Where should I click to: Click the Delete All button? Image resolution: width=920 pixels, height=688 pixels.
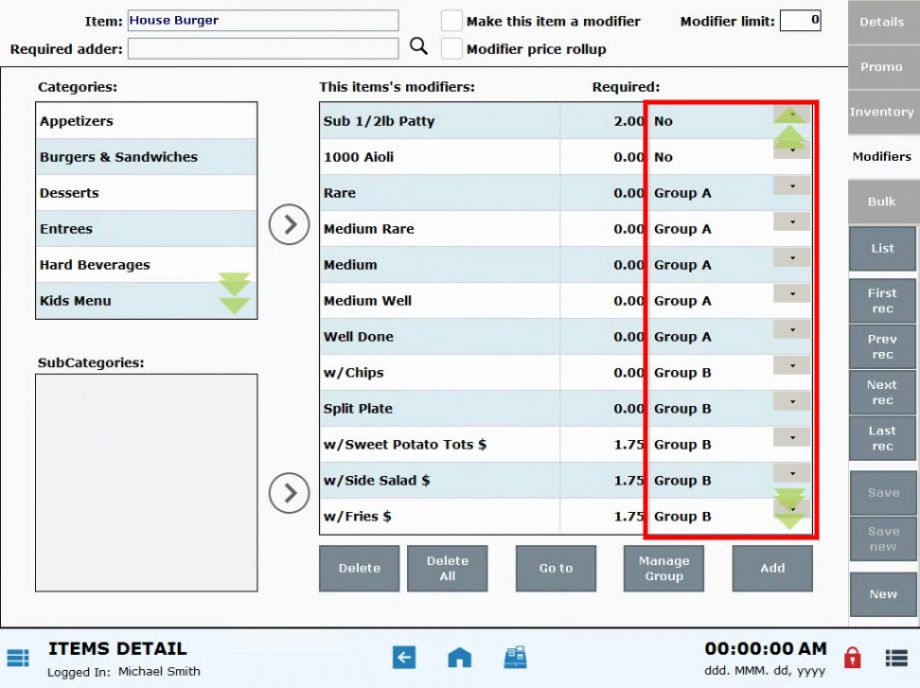point(447,568)
